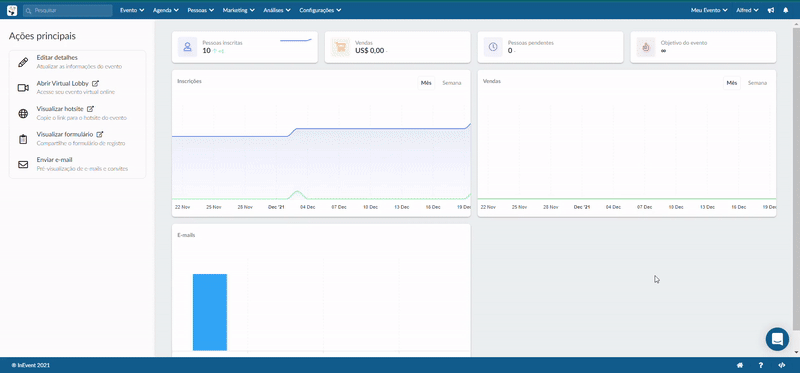Click the envelope Enviar e-mail icon
800x373 pixels.
tap(23, 164)
